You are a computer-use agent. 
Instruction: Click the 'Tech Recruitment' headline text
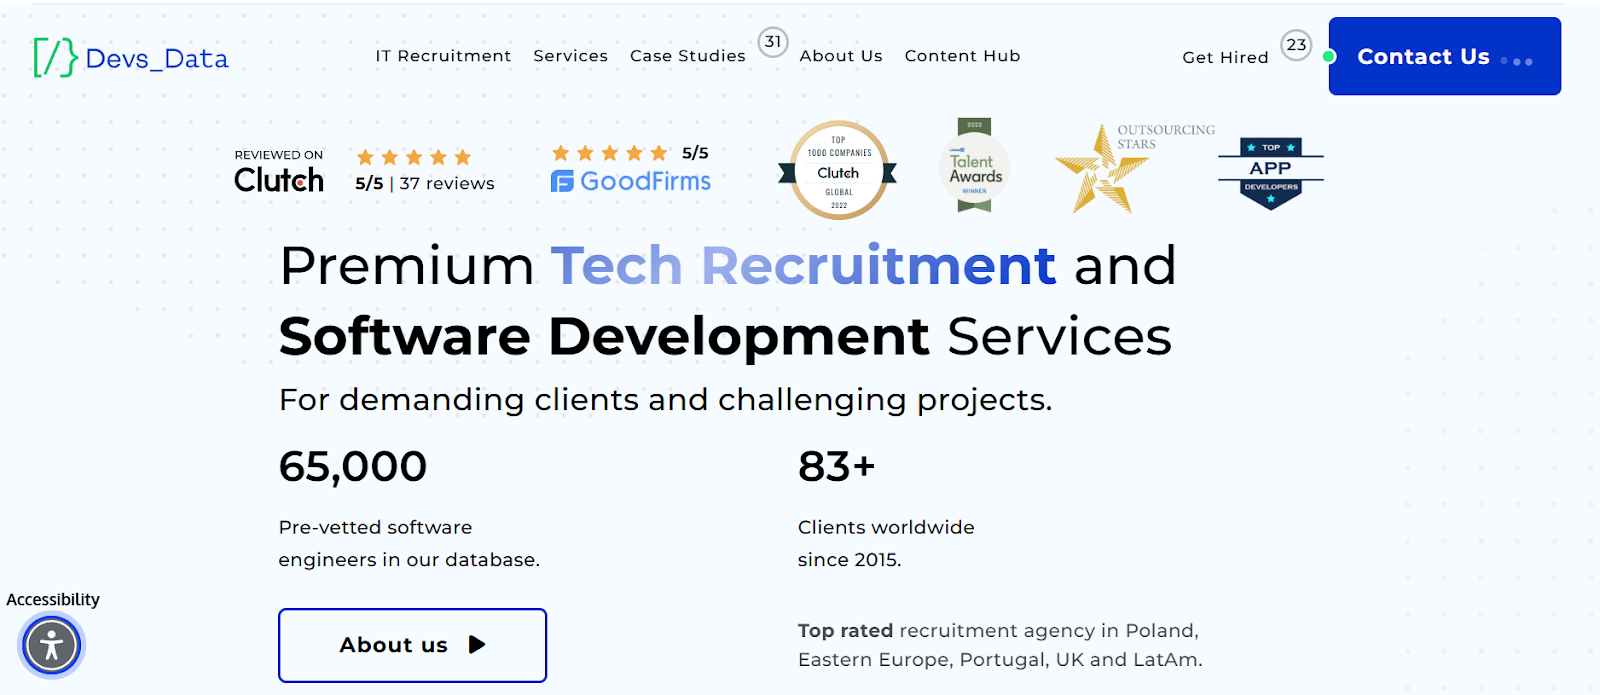click(804, 266)
